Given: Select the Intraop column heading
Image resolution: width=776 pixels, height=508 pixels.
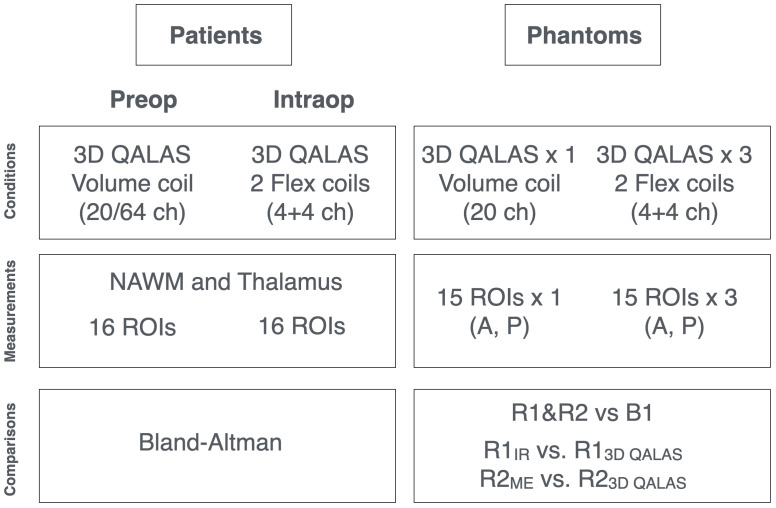Looking at the screenshot, I should pyautogui.click(x=314, y=100).
